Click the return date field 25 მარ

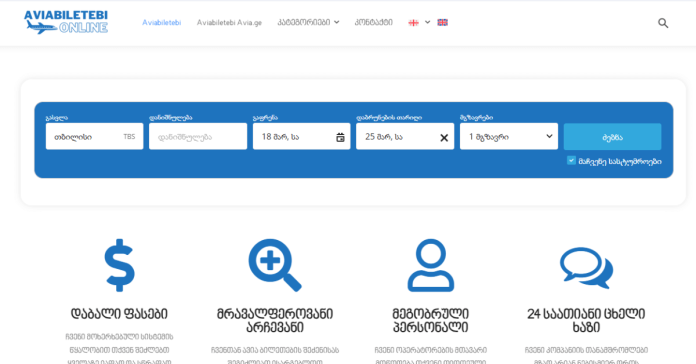[405, 136]
